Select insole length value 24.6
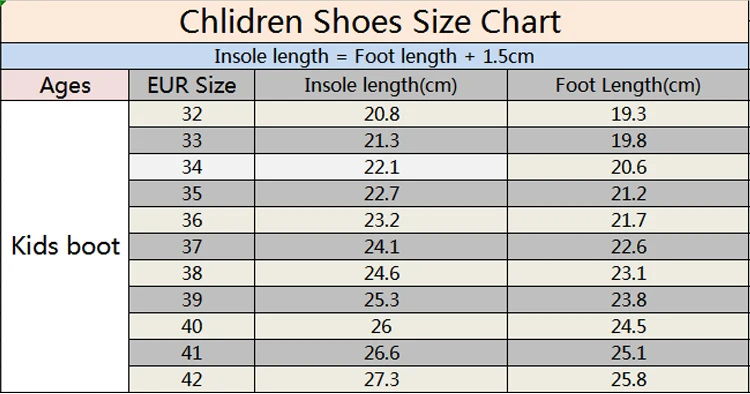 [x=381, y=273]
